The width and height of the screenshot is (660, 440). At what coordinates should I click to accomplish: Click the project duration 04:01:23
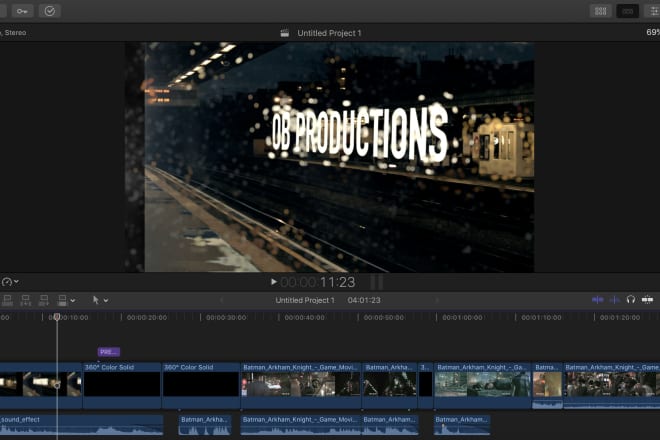tap(364, 300)
